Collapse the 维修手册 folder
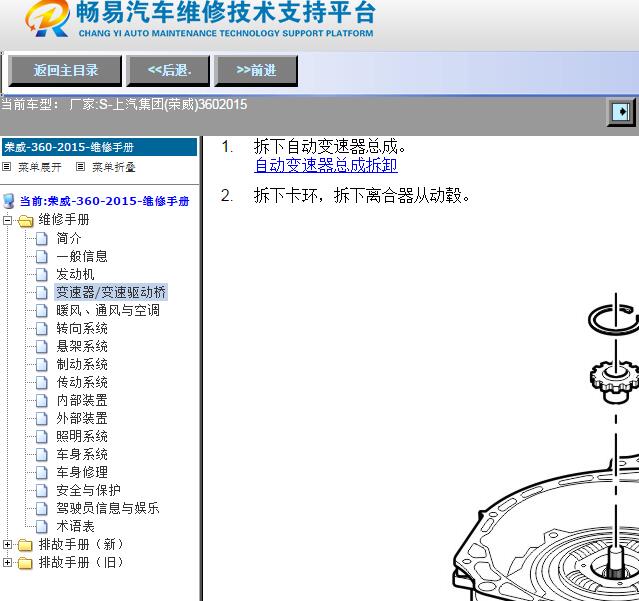Screen dimensions: 639x601 (7, 220)
